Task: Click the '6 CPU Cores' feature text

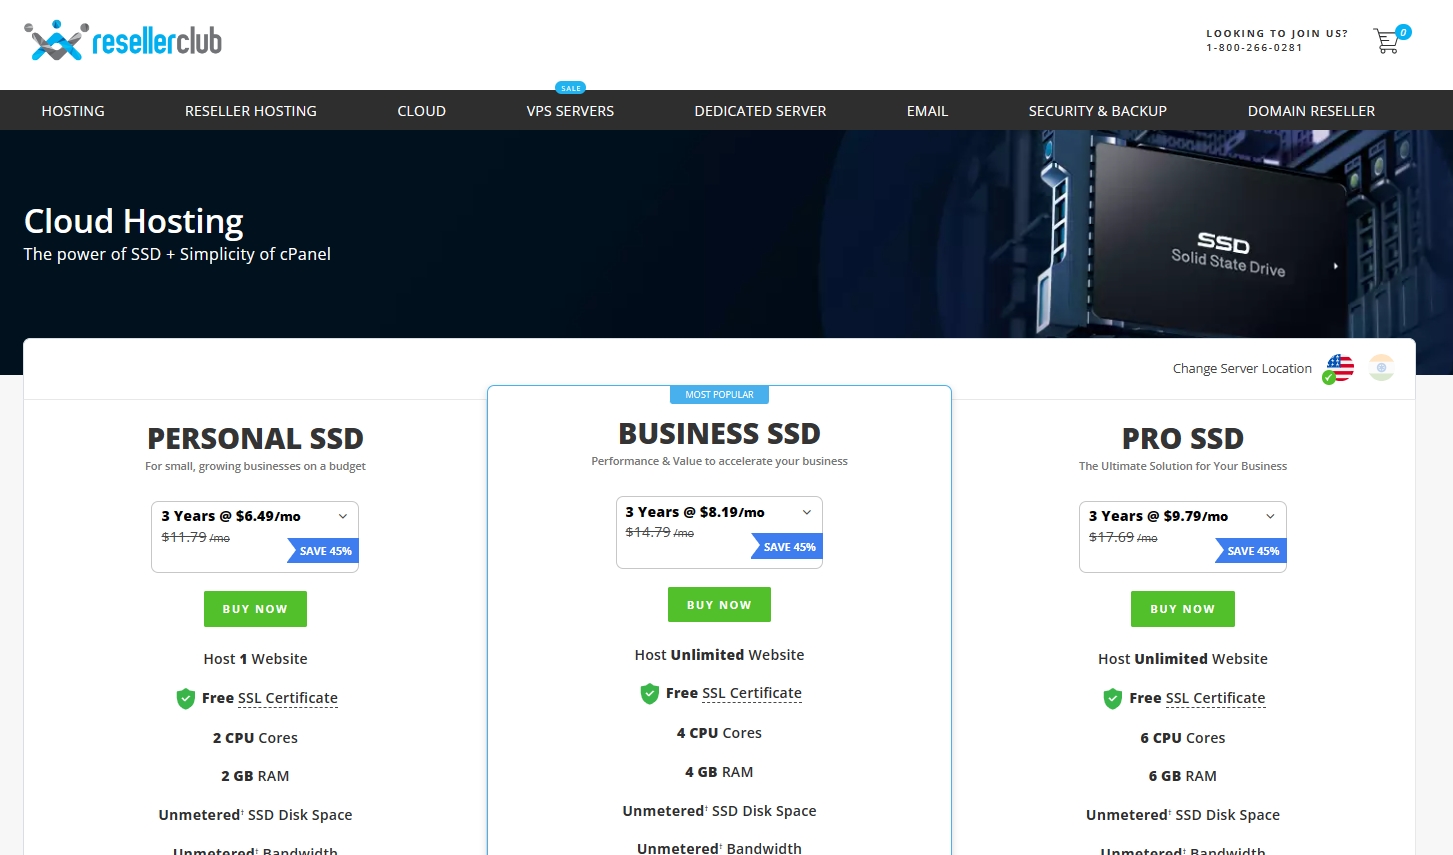Action: click(1183, 738)
